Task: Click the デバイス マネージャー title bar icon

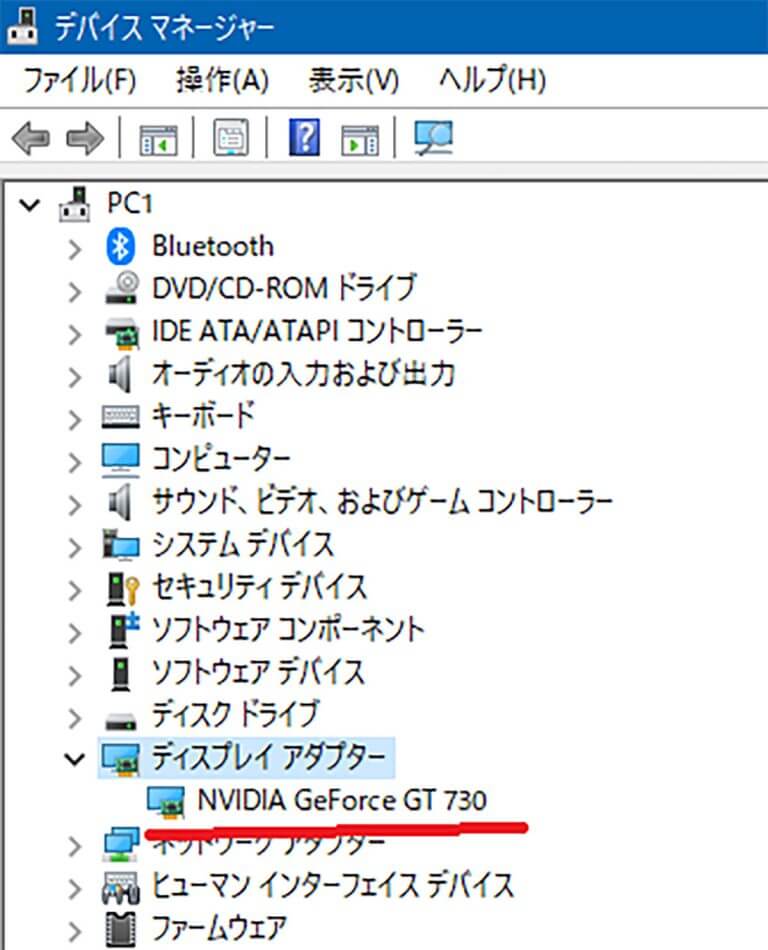Action: coord(22,25)
